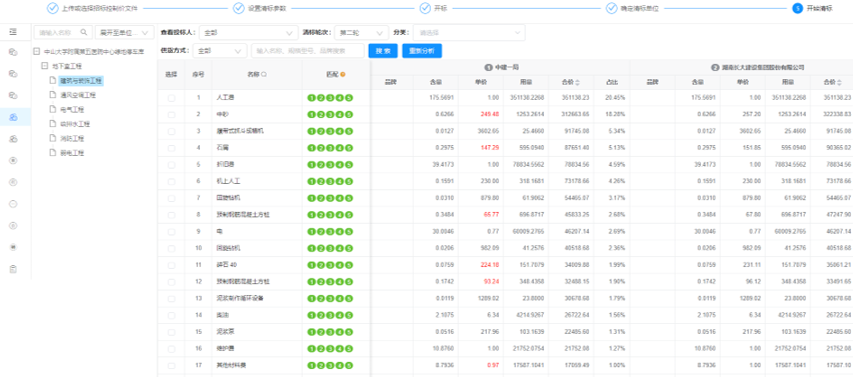Click the name/spec/brand search input field
The height and width of the screenshot is (377, 853).
(307, 51)
